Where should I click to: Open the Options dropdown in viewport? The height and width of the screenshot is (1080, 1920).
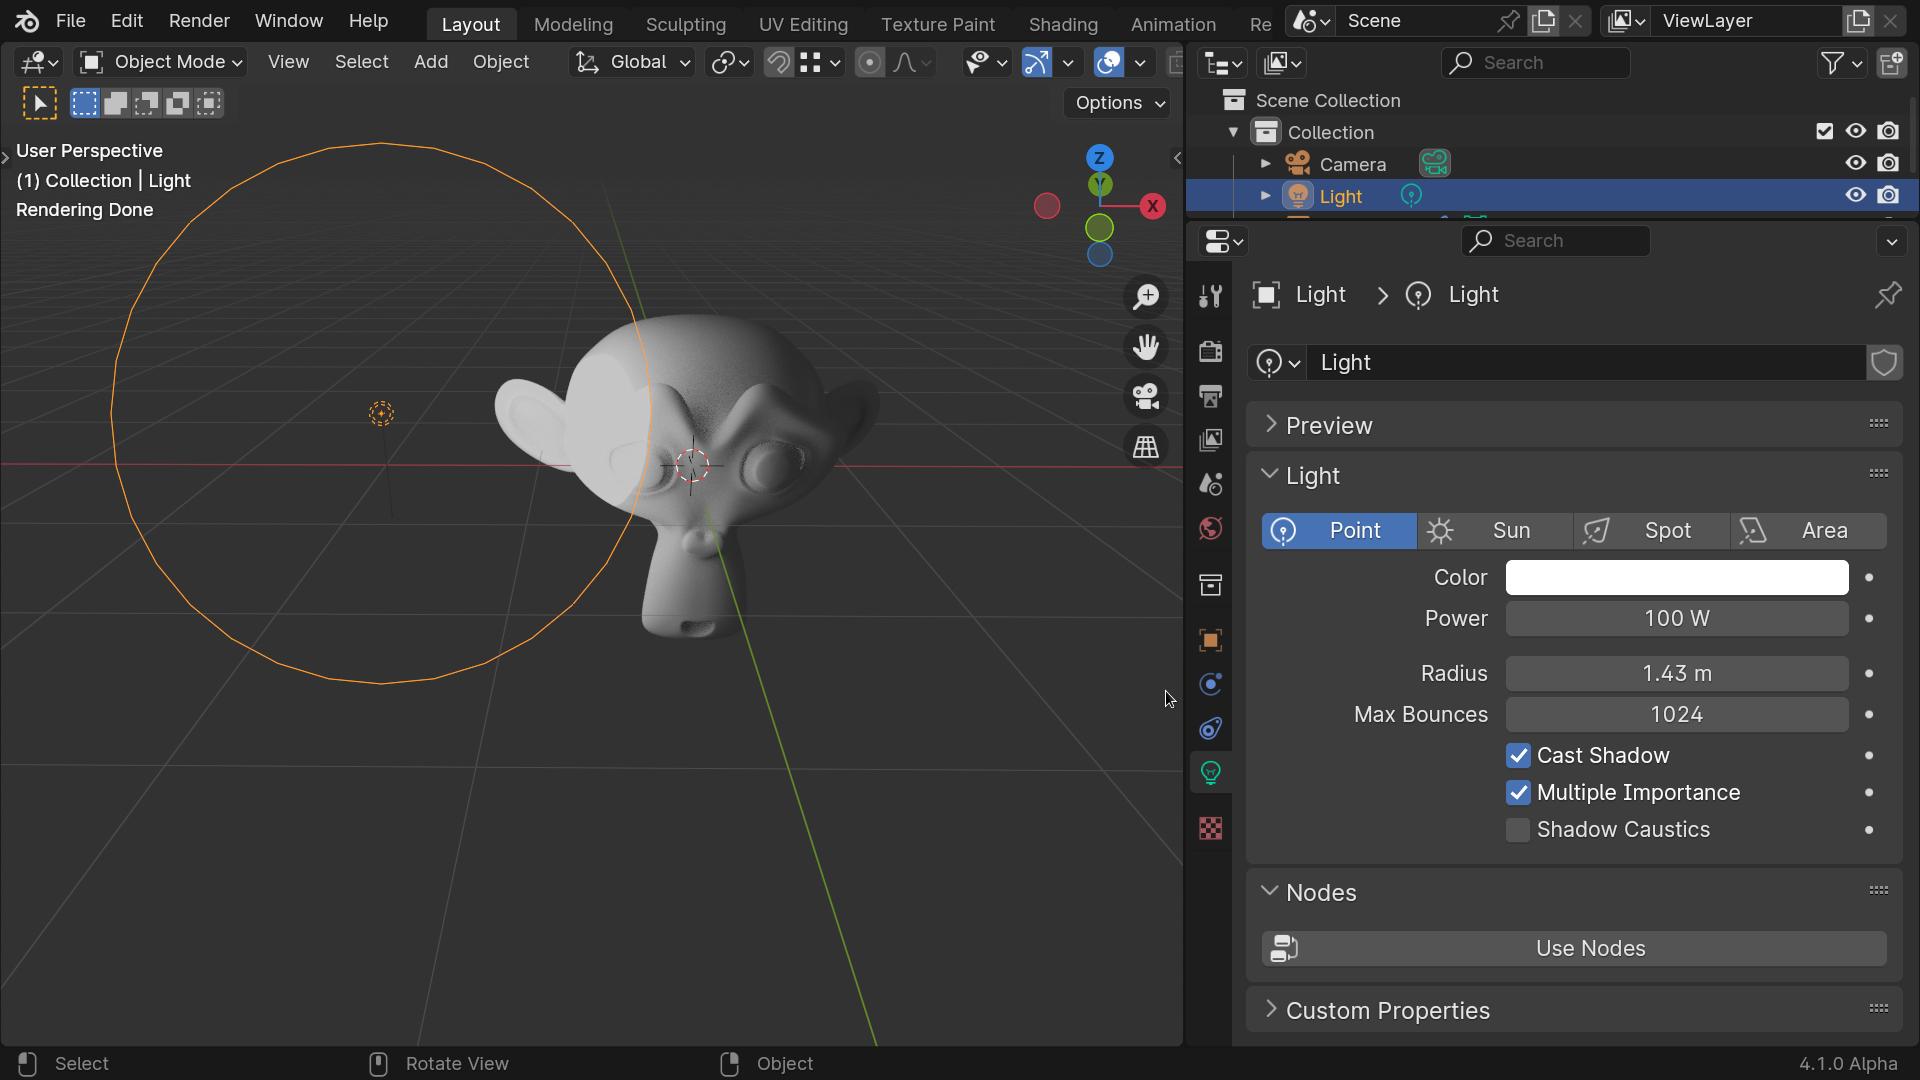[1117, 103]
